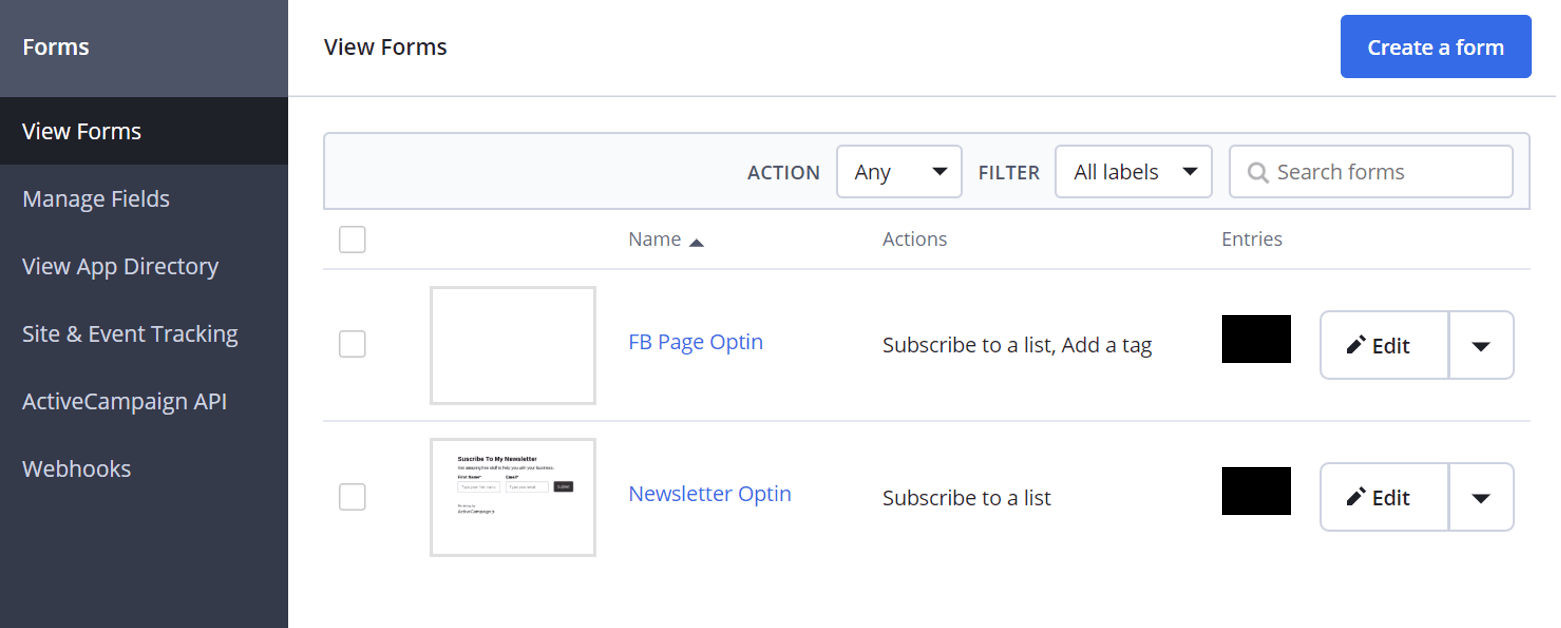Open ActiveCampaign API settings
The image size is (1561, 628).
[x=124, y=402]
